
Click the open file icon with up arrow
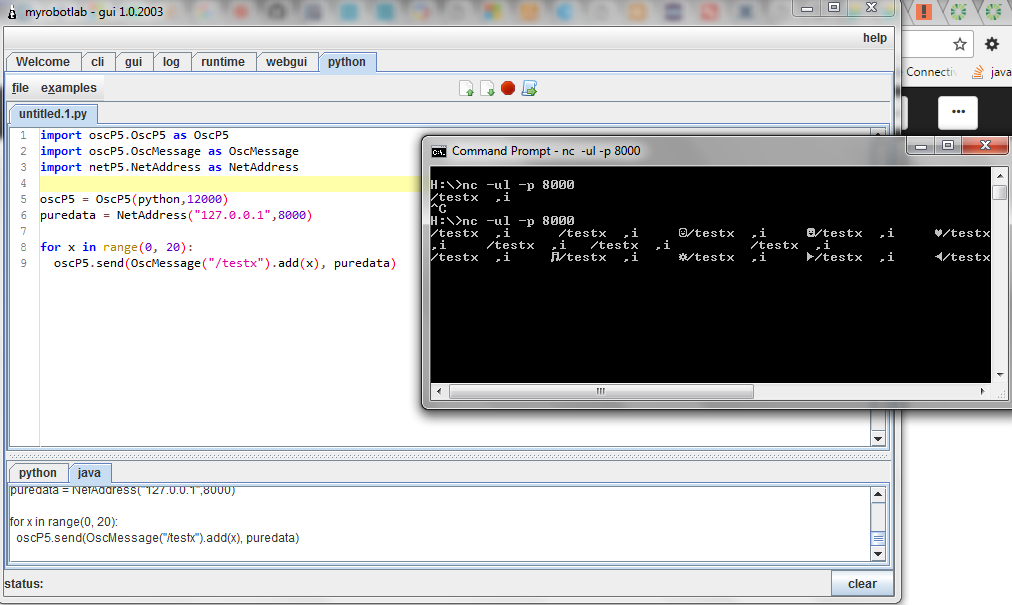click(x=466, y=88)
